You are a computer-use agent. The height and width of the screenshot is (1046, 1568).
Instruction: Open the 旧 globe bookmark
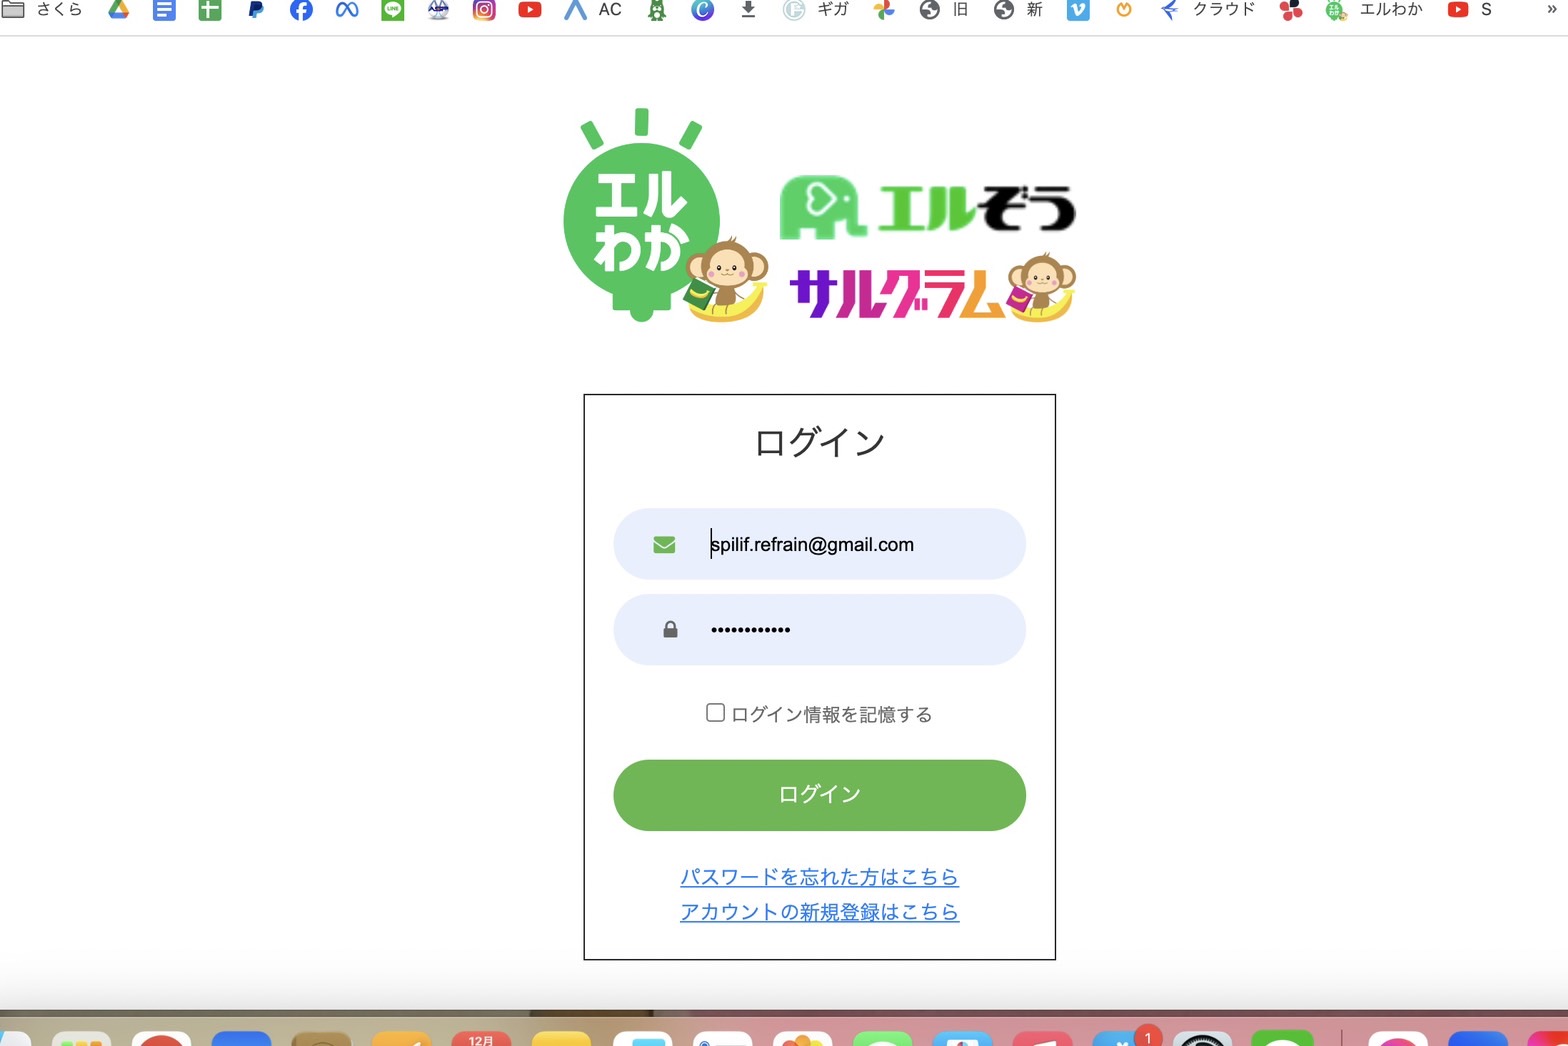944,10
